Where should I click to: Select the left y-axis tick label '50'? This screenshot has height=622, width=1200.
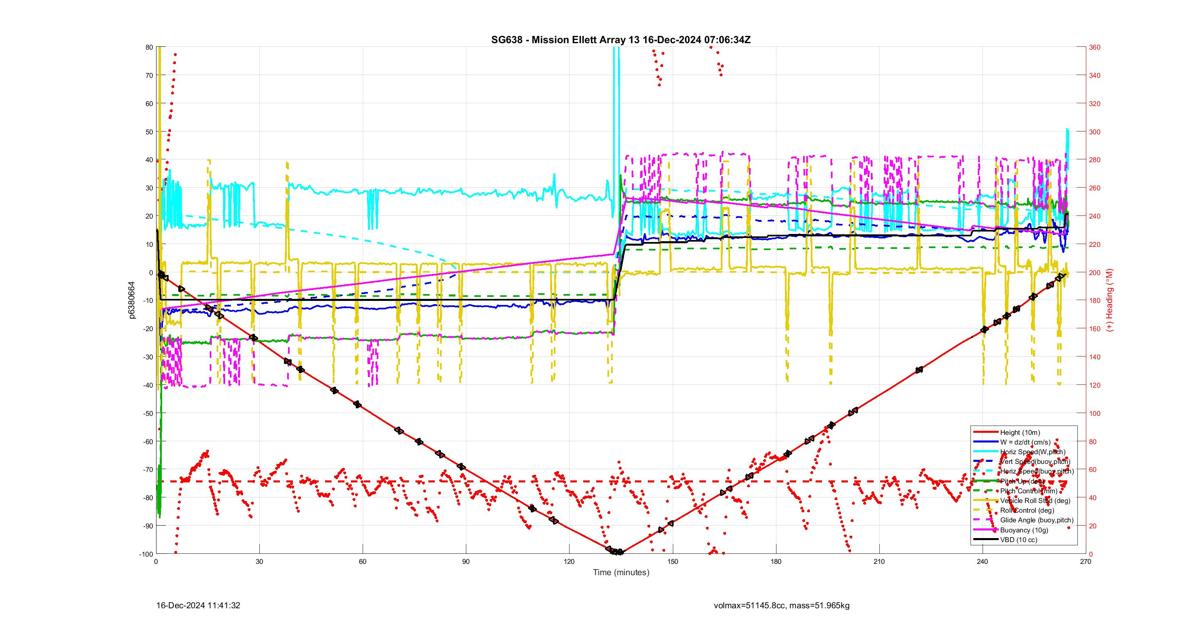(x=148, y=132)
